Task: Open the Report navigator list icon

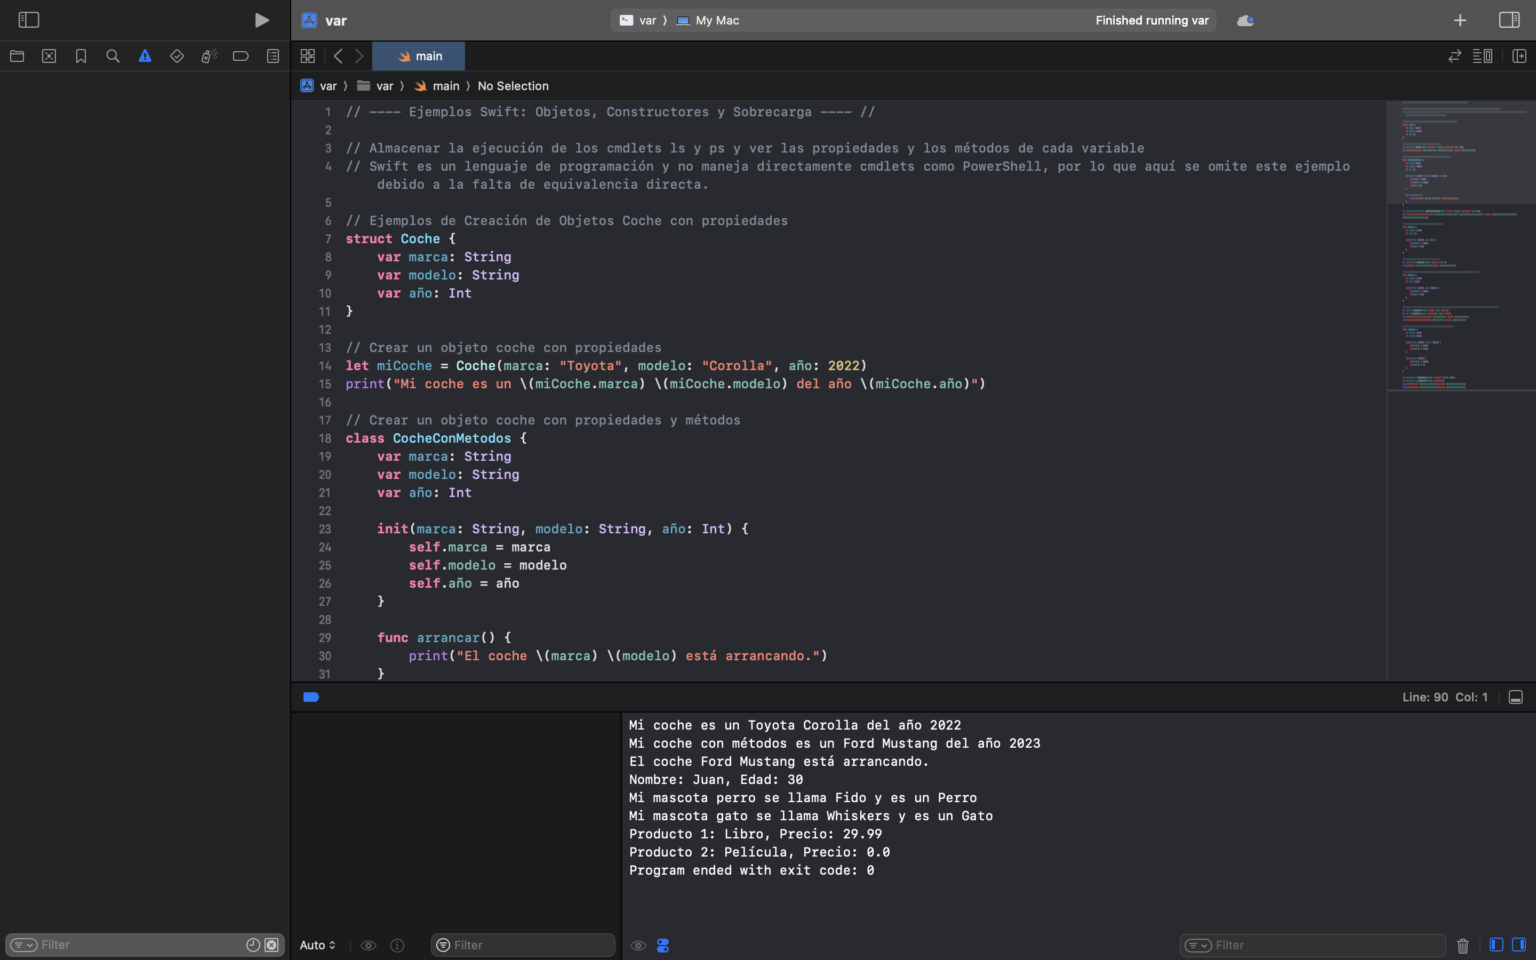Action: coord(273,56)
